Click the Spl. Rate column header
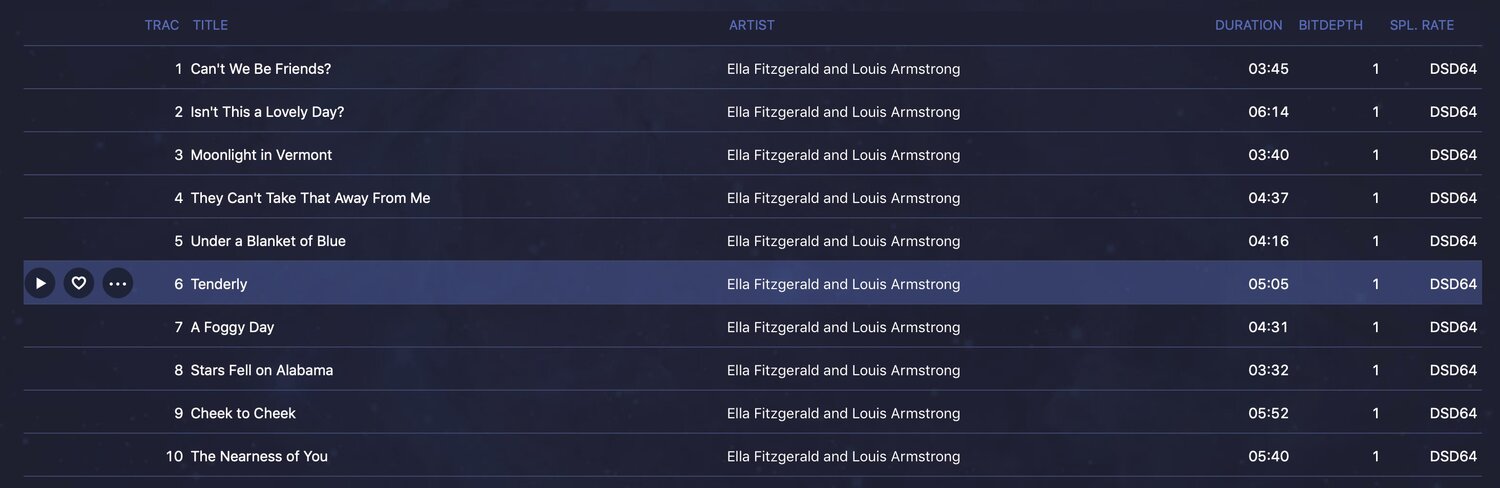This screenshot has height=488, width=1500. (x=1421, y=25)
